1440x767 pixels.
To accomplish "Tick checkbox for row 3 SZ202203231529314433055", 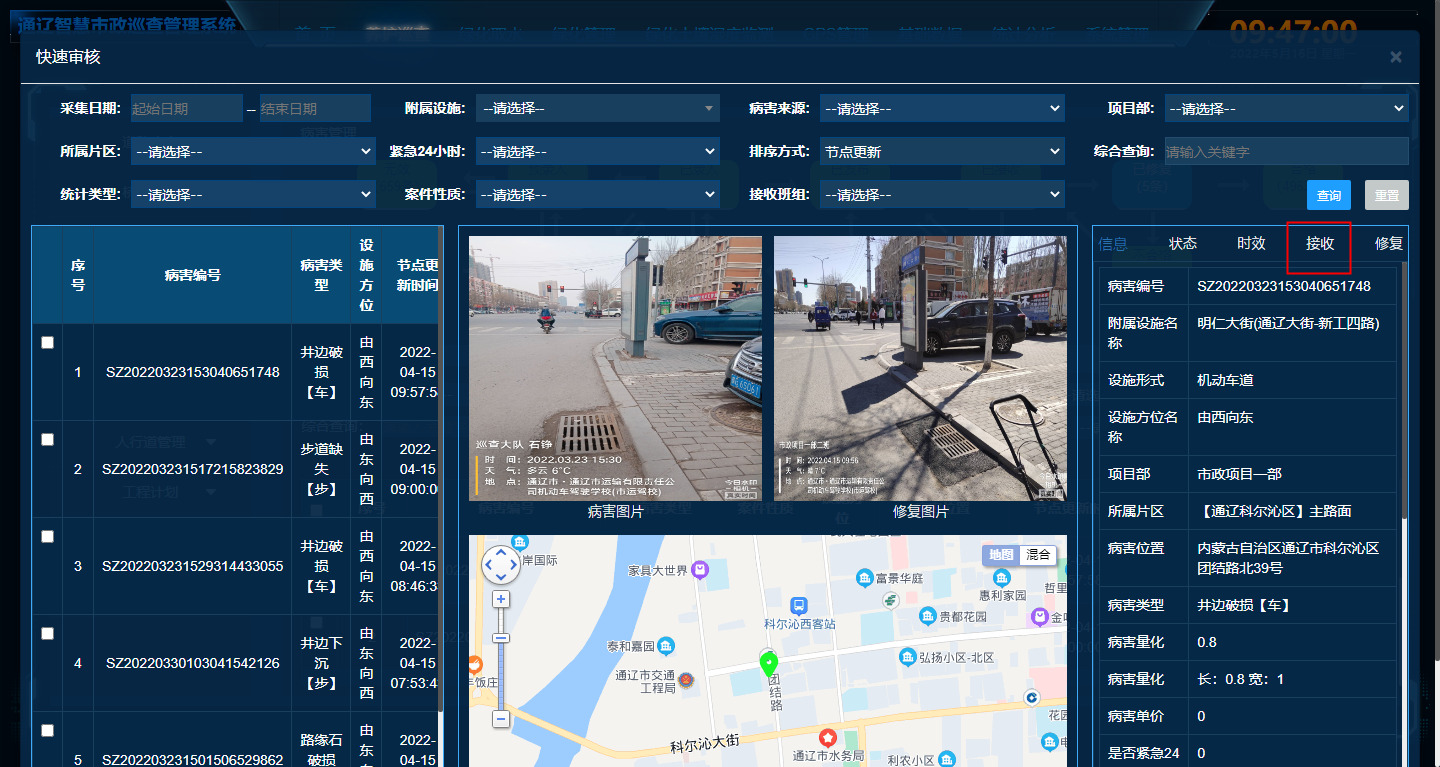I will point(47,536).
